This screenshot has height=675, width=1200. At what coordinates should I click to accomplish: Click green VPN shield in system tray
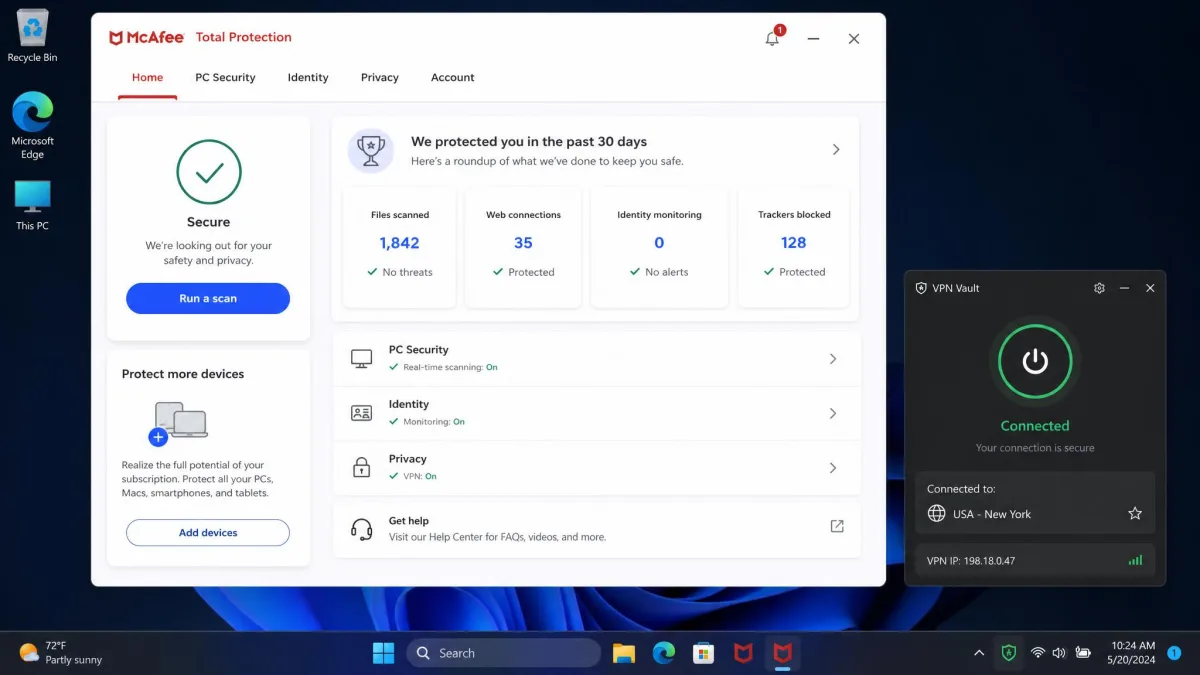(1009, 653)
